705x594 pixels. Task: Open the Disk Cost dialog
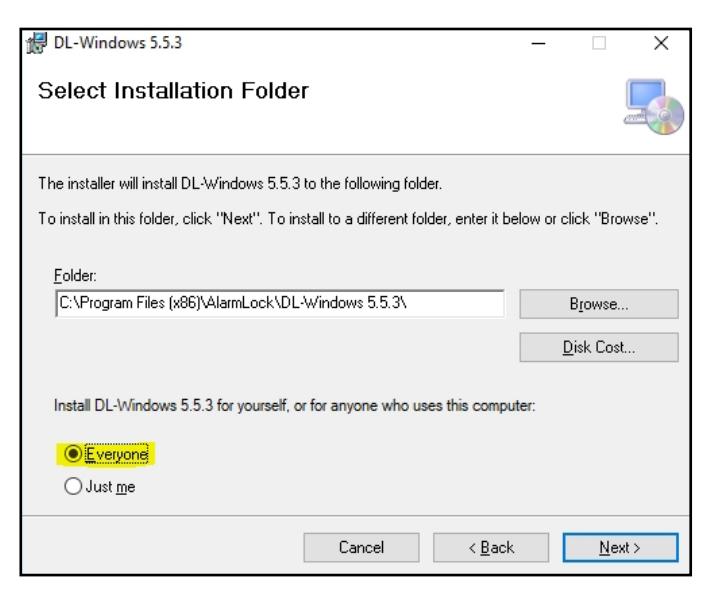(599, 348)
